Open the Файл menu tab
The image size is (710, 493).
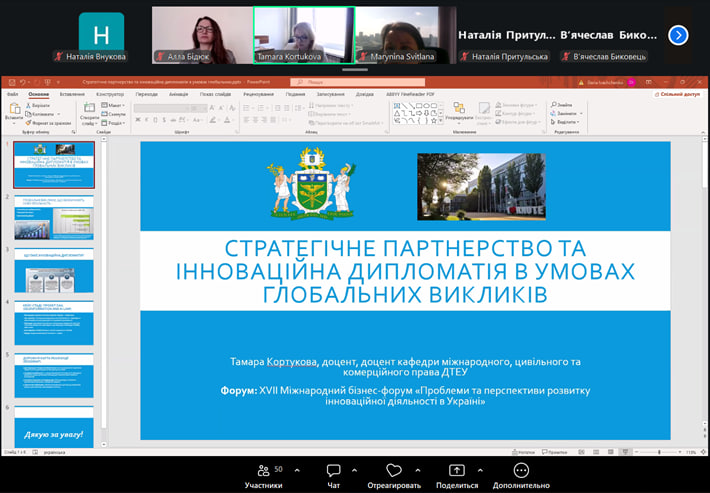(x=12, y=94)
